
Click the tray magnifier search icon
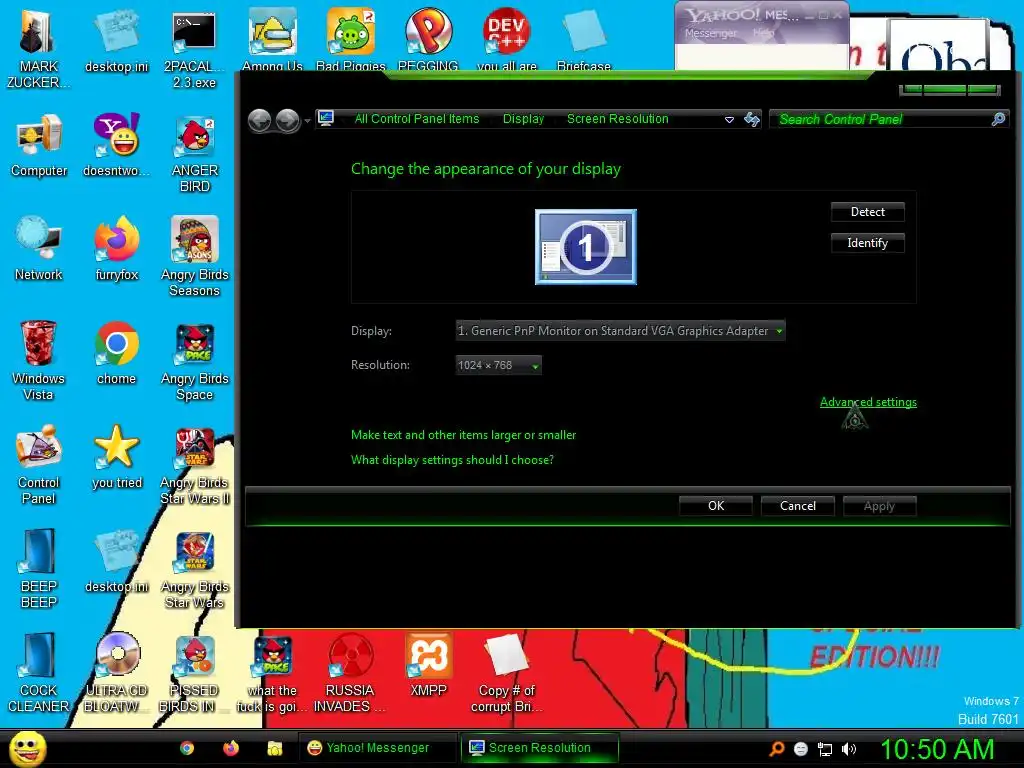[x=776, y=749]
